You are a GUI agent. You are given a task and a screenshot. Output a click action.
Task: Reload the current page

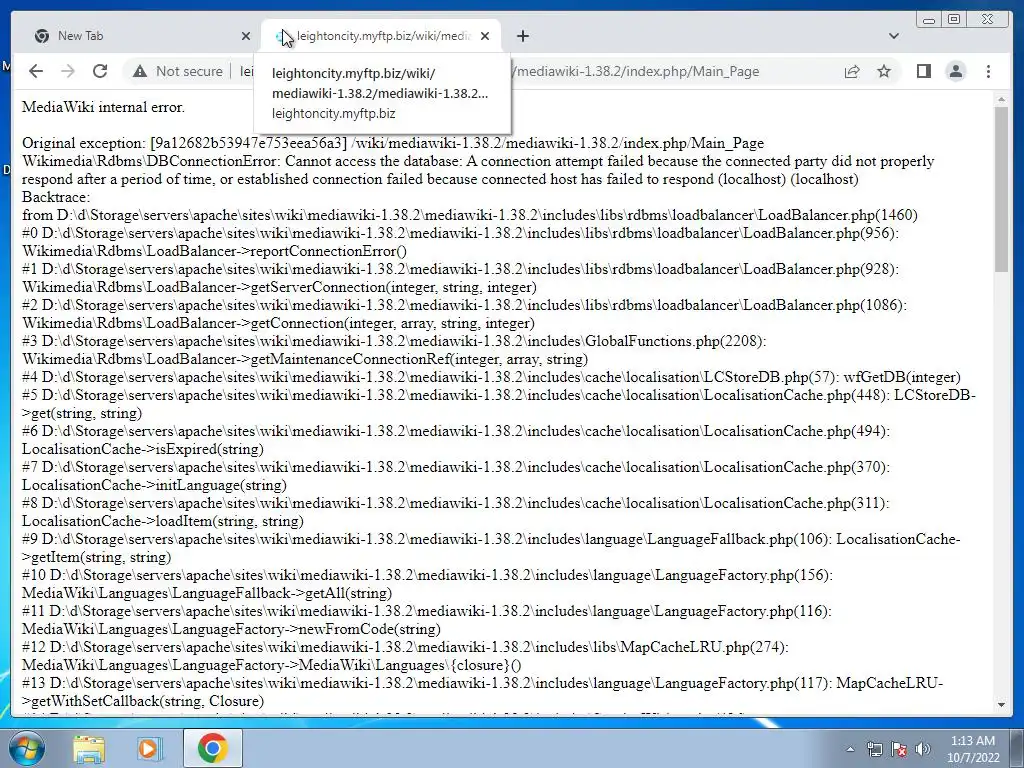tap(100, 71)
